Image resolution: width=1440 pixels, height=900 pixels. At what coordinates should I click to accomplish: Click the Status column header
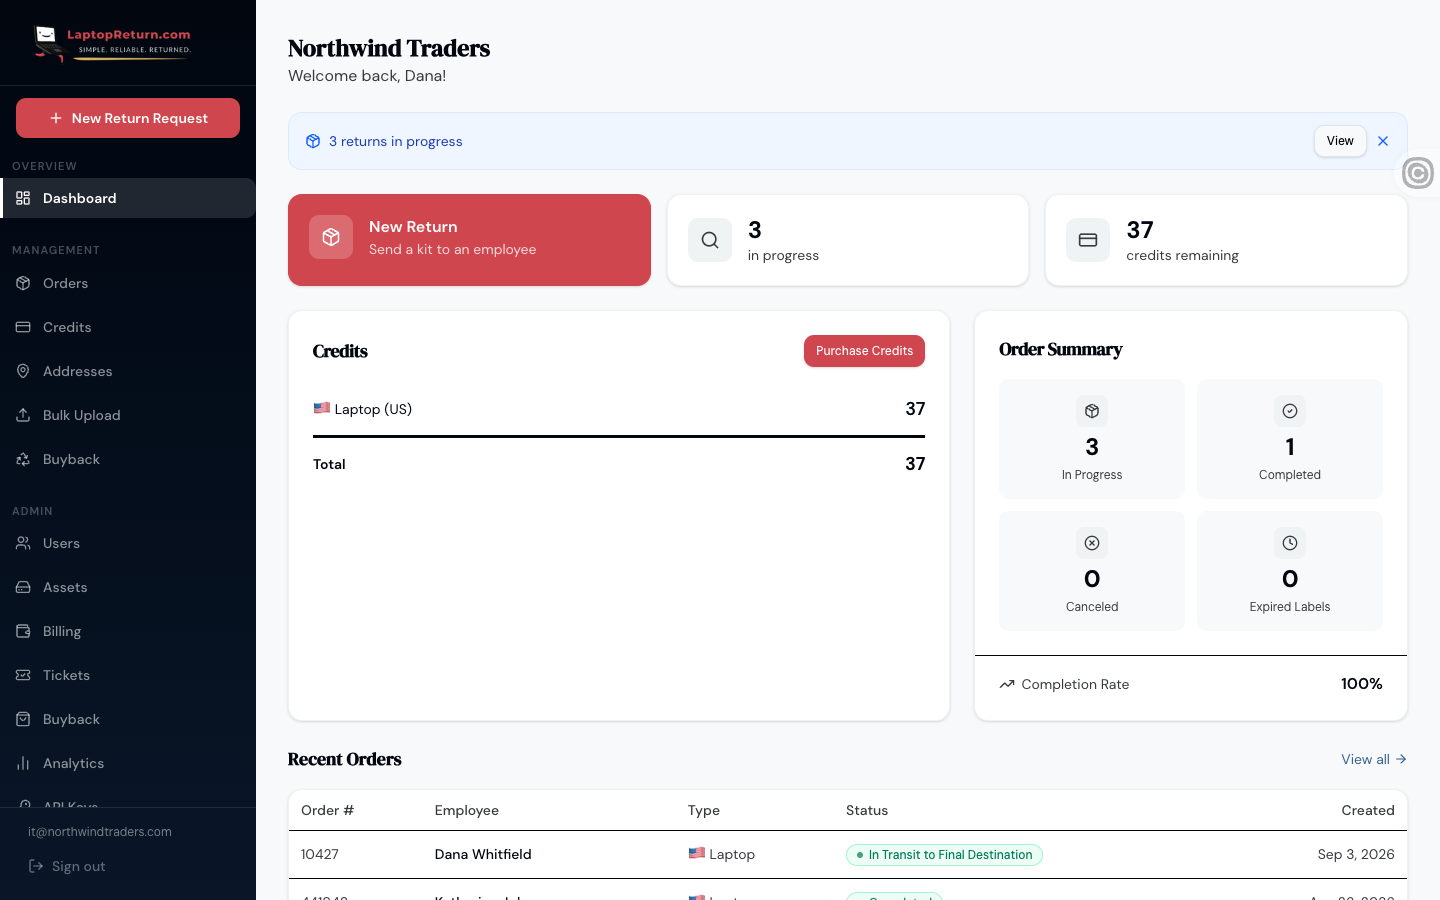coord(867,810)
